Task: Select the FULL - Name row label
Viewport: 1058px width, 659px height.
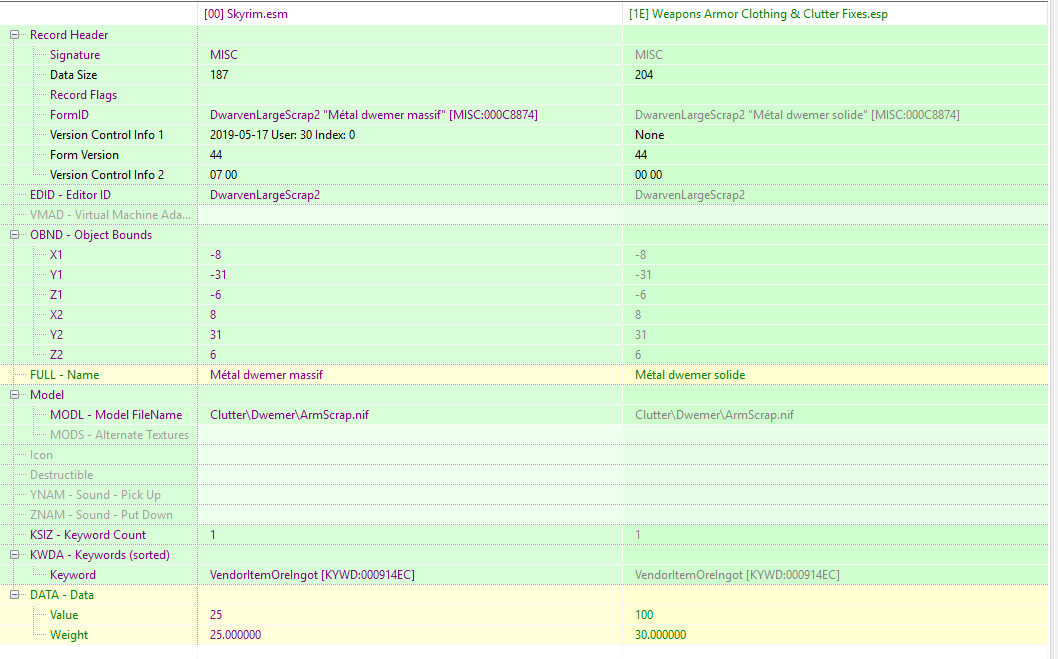Action: click(x=64, y=375)
